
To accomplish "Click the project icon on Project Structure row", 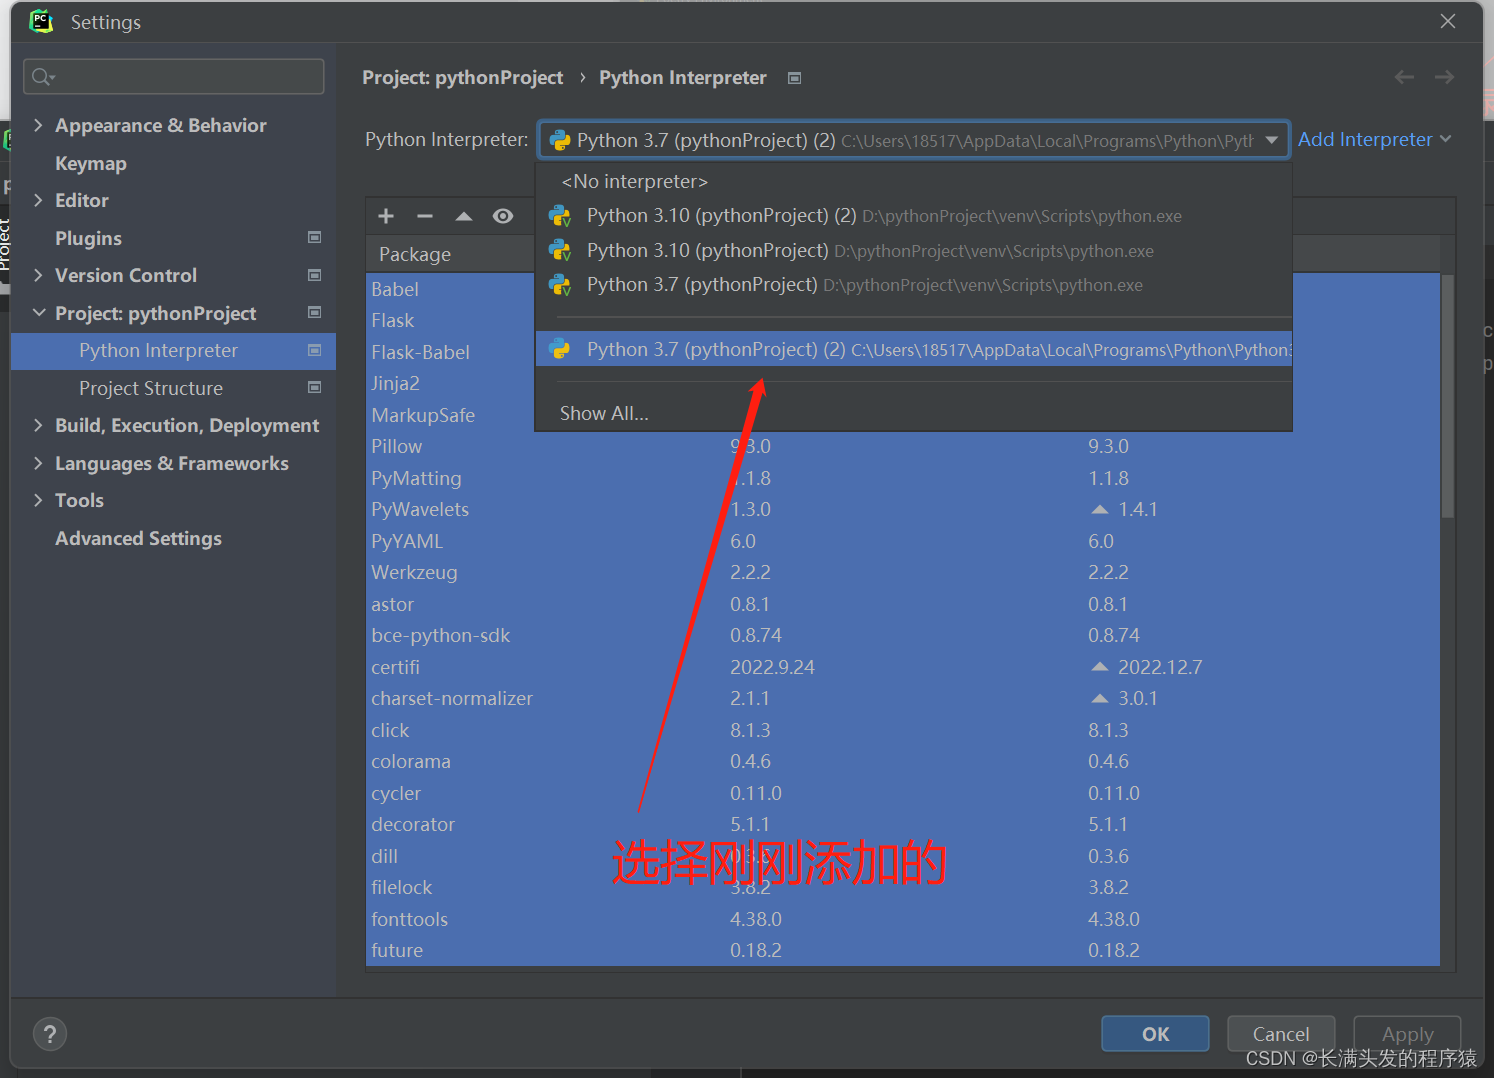I will click(315, 387).
